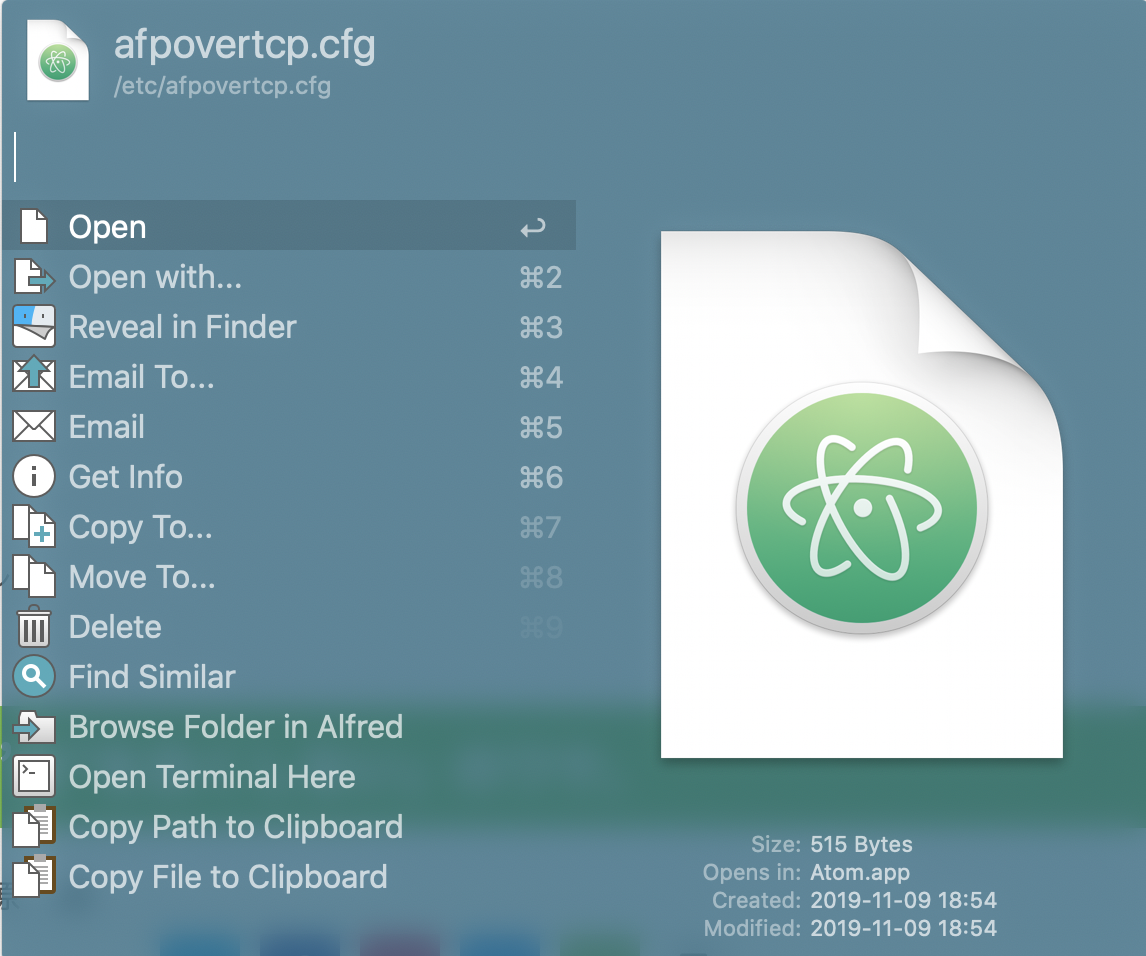Select the Delete action
Image resolution: width=1146 pixels, height=956 pixels.
(289, 626)
